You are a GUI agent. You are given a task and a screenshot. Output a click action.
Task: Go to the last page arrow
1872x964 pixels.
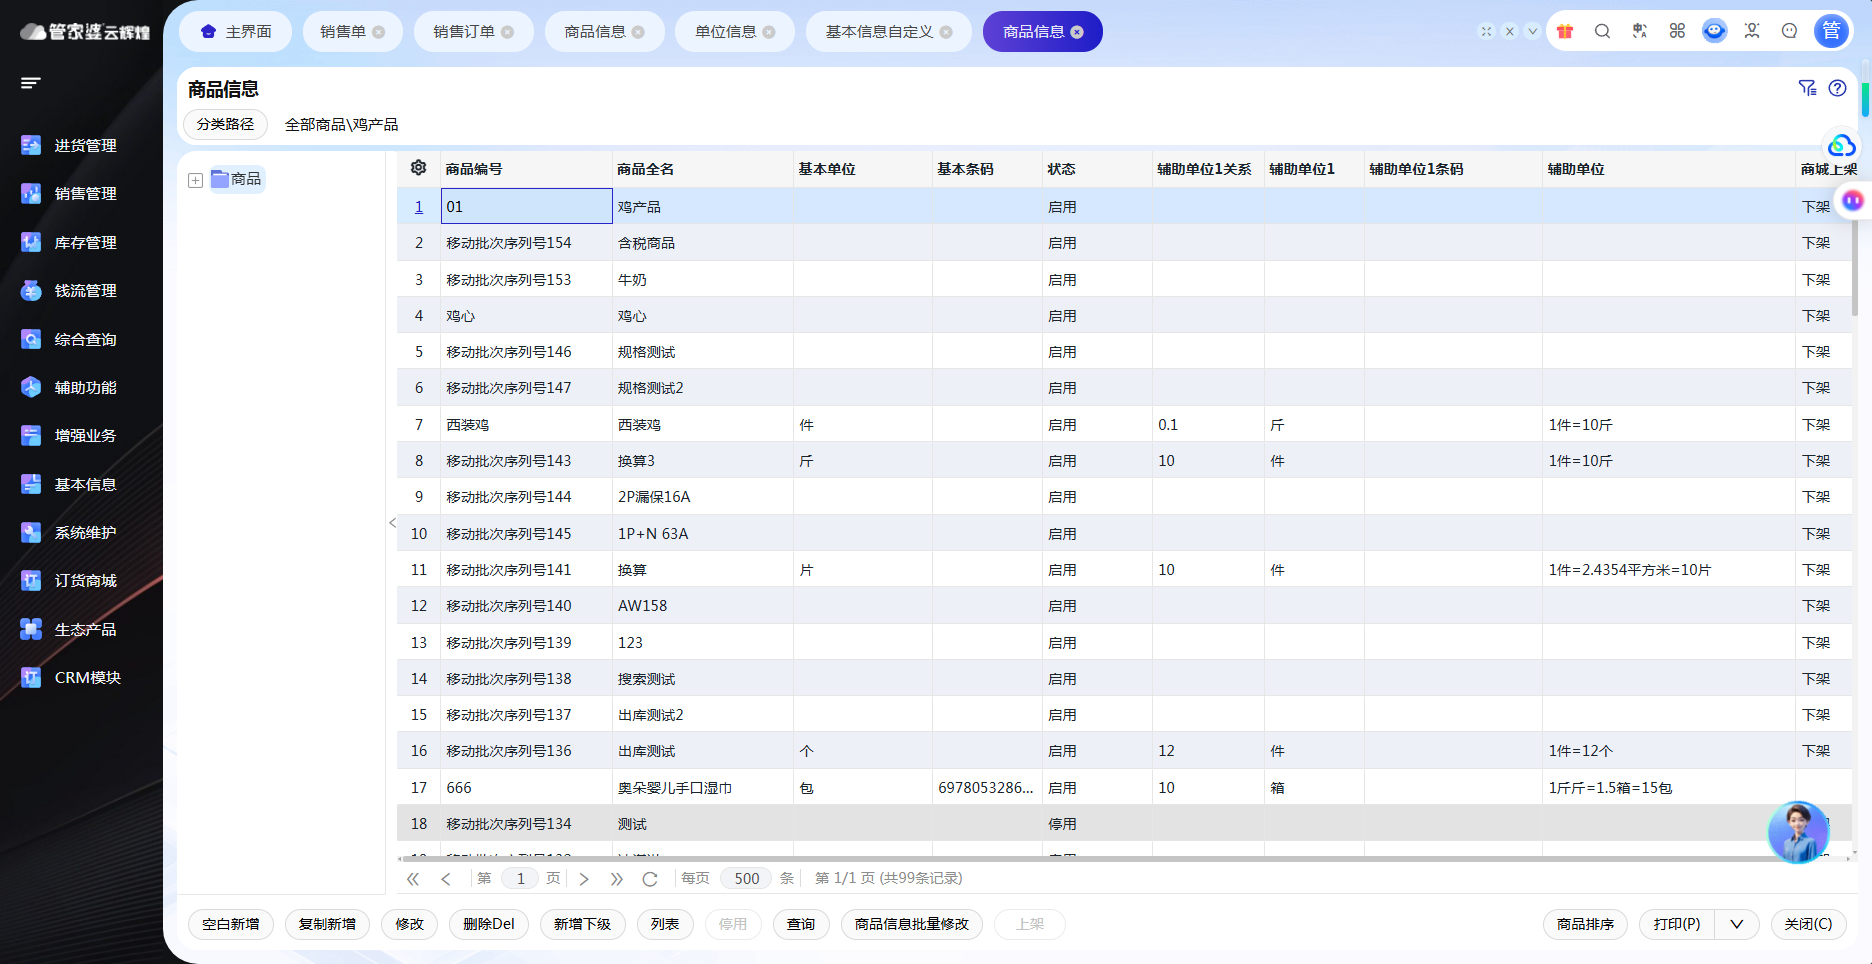coord(617,879)
